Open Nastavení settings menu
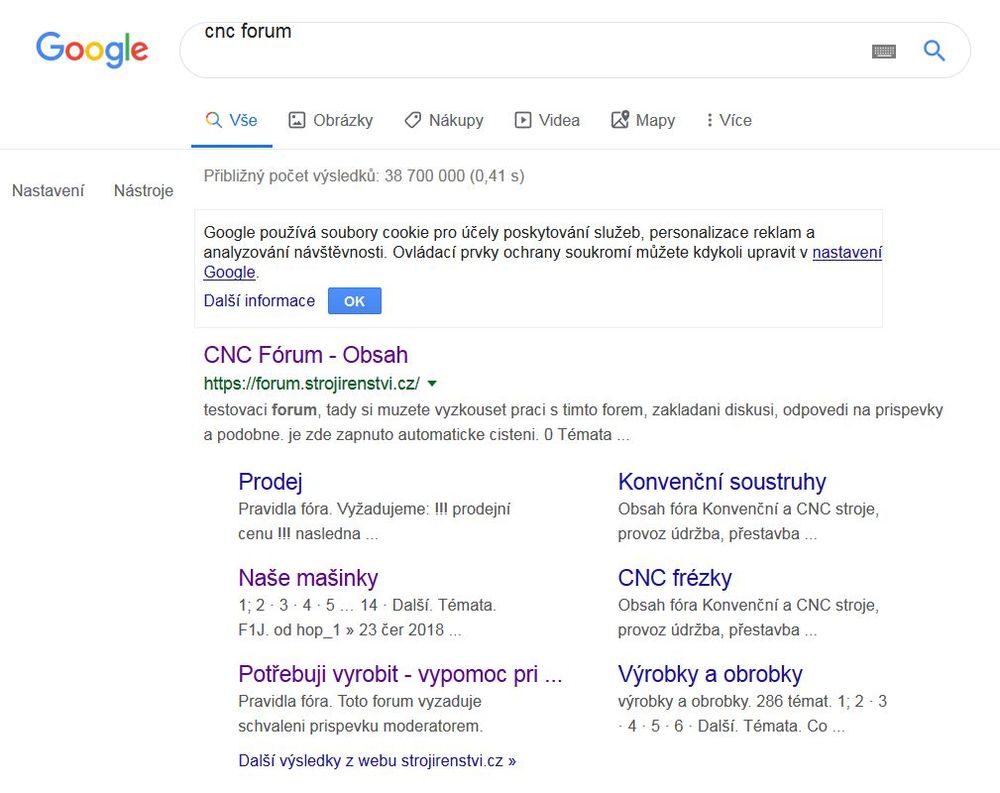Image resolution: width=1000 pixels, height=793 pixels. click(48, 190)
